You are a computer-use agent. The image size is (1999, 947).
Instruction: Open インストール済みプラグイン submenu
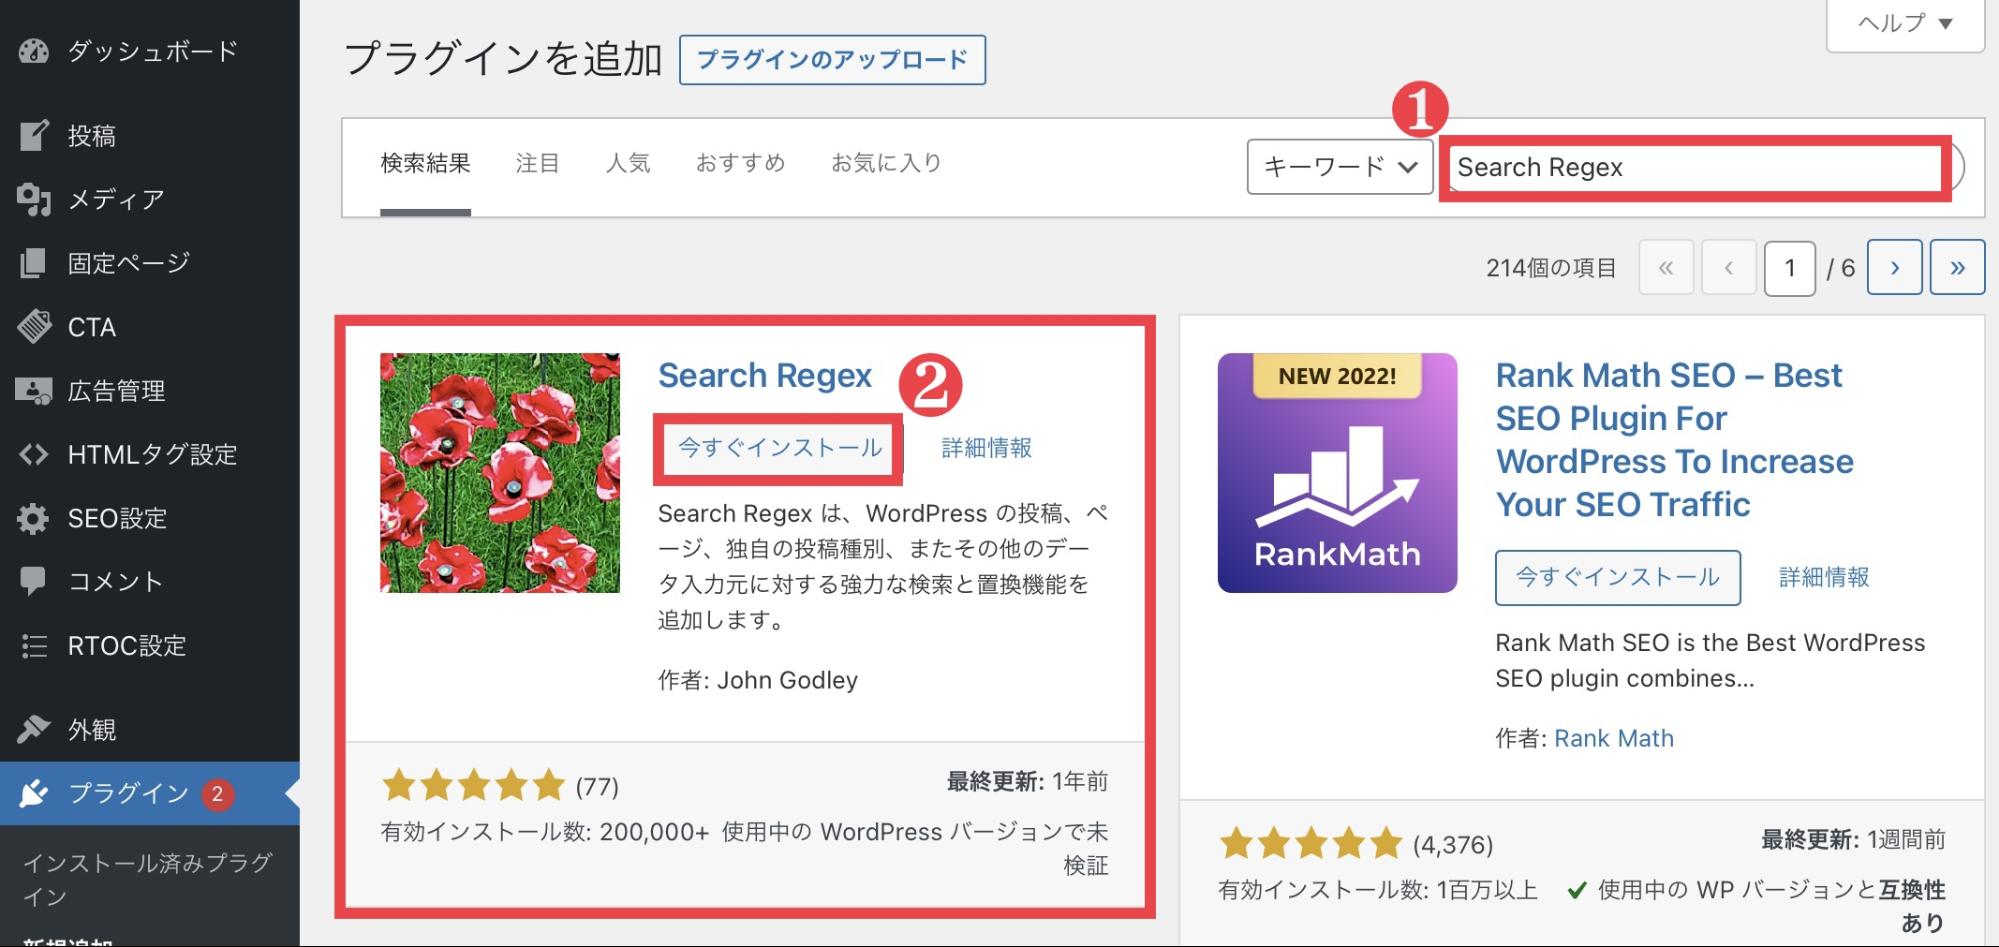point(147,879)
